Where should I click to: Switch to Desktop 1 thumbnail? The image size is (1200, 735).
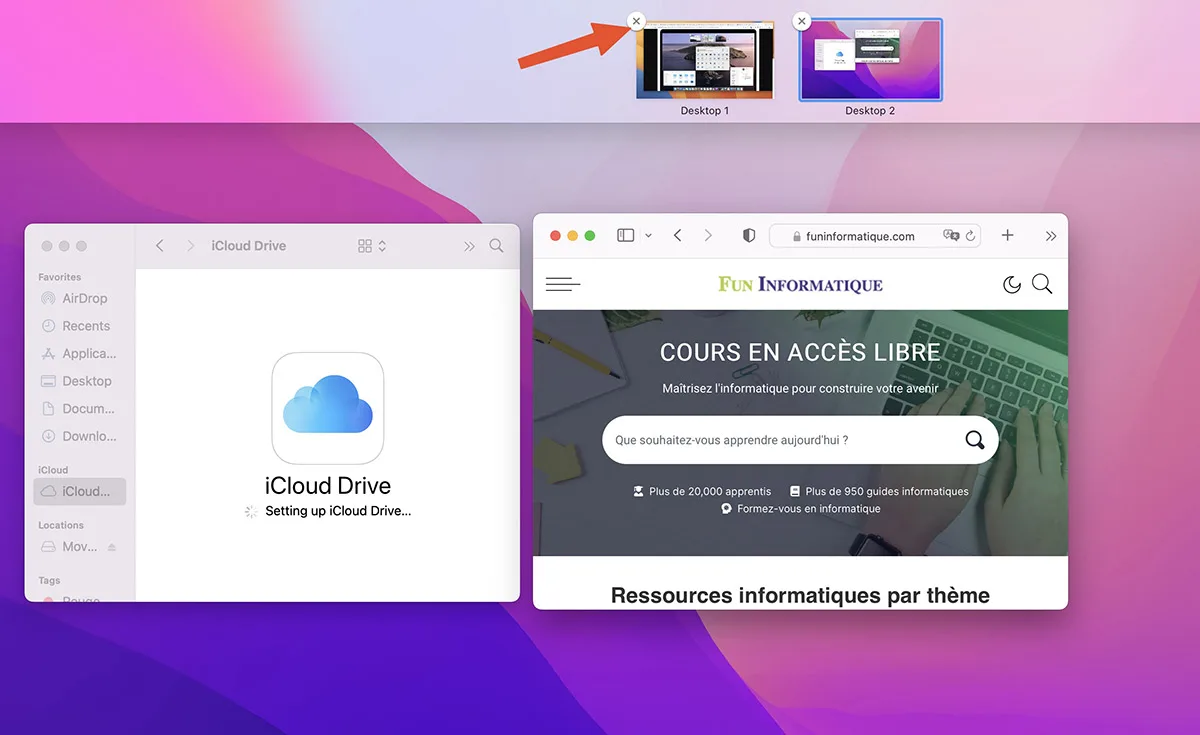pyautogui.click(x=705, y=60)
